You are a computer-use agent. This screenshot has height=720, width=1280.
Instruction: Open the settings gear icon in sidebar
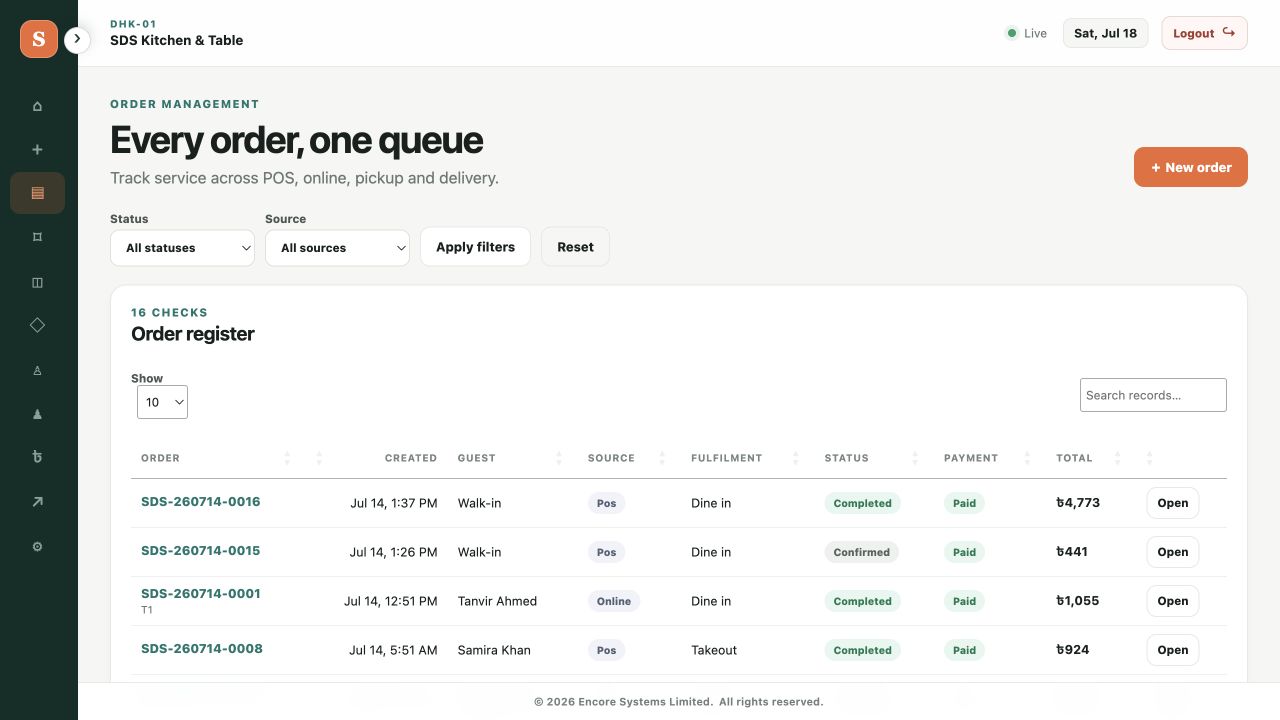coord(37,547)
